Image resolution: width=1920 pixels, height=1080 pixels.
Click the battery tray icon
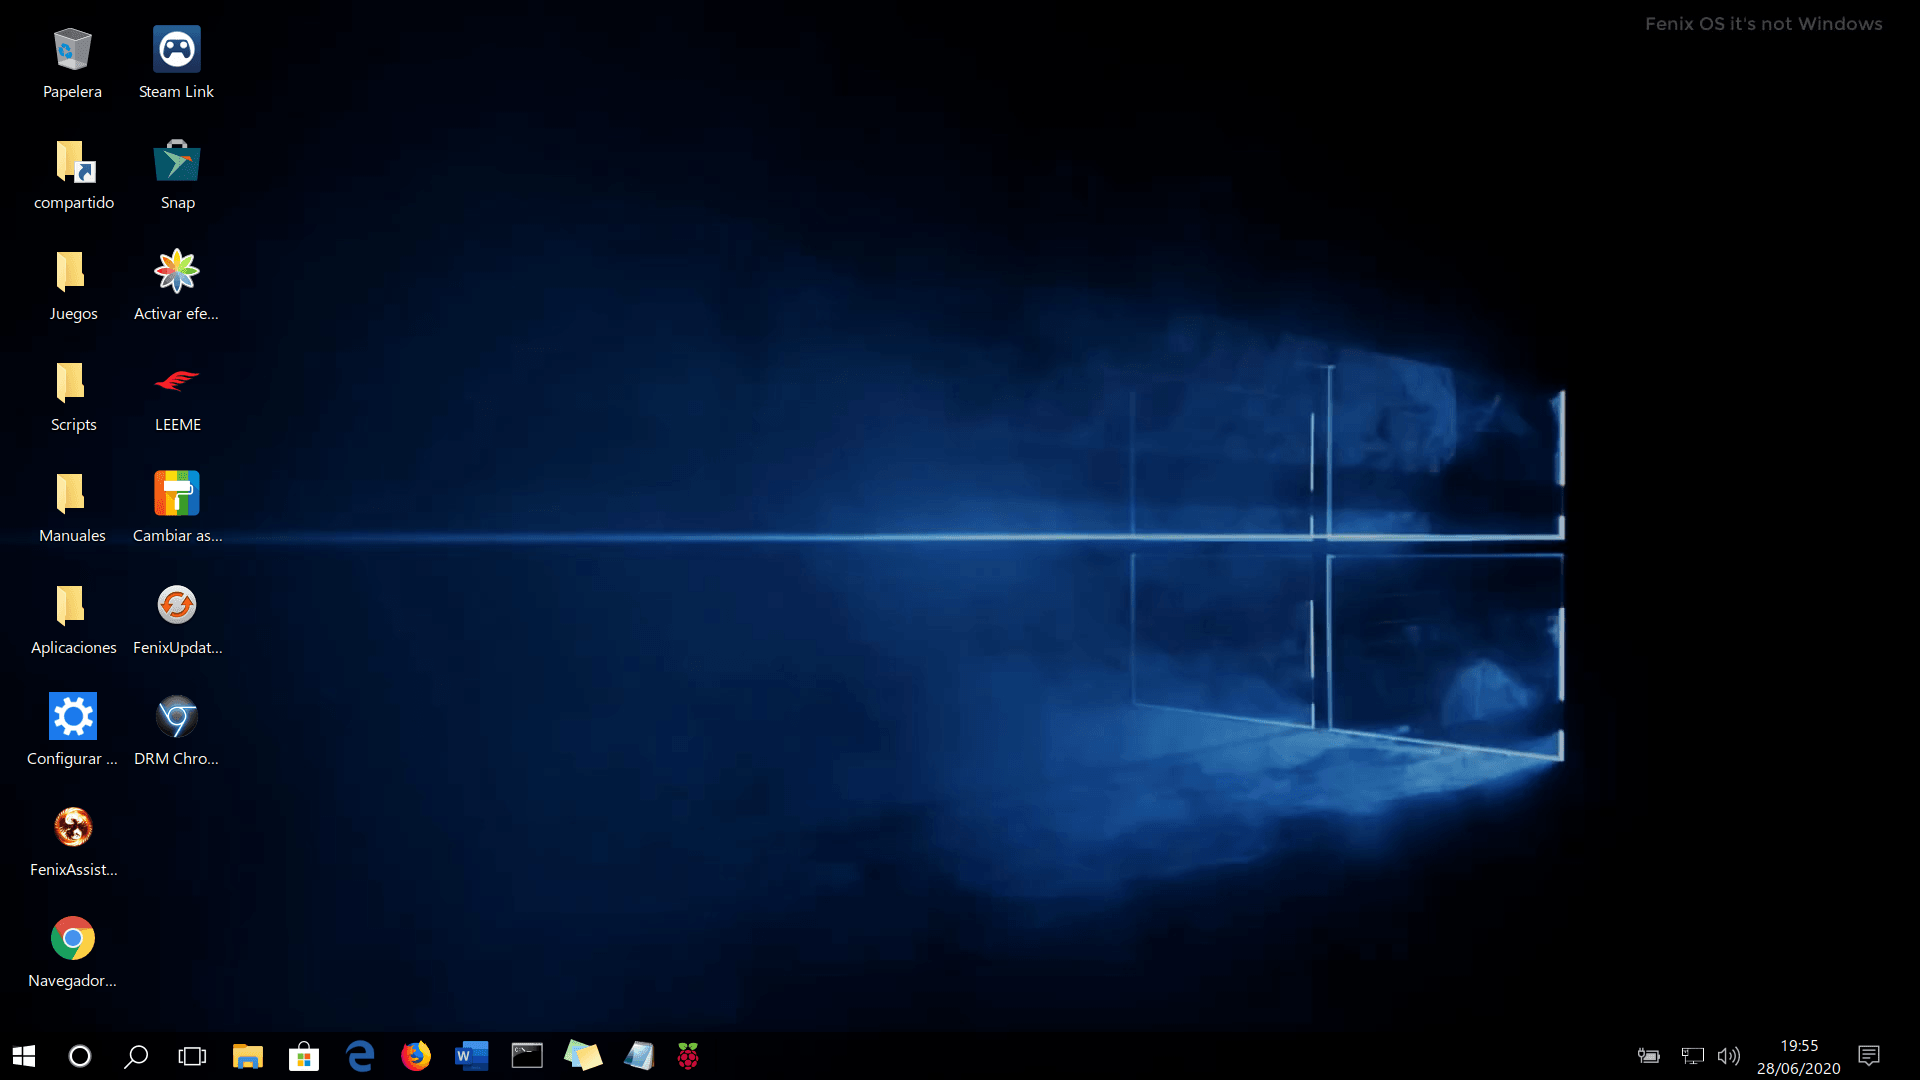(x=1649, y=1056)
